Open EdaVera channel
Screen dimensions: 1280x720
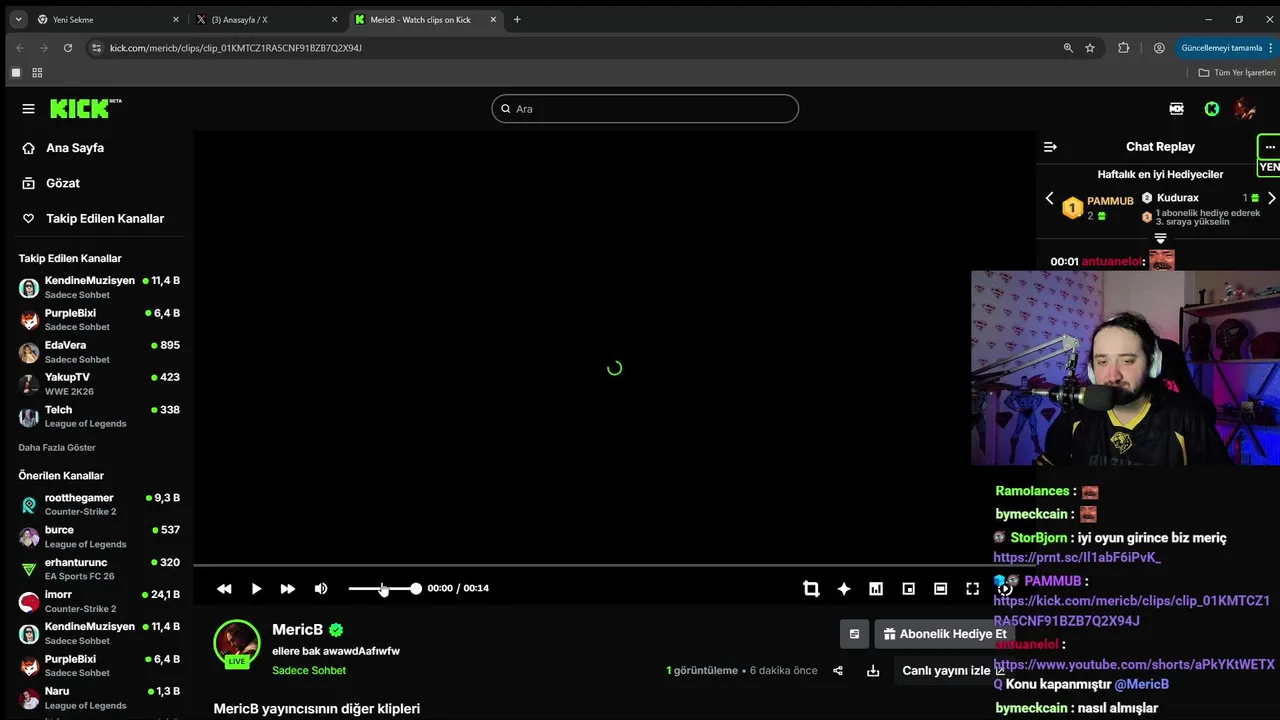click(99, 352)
